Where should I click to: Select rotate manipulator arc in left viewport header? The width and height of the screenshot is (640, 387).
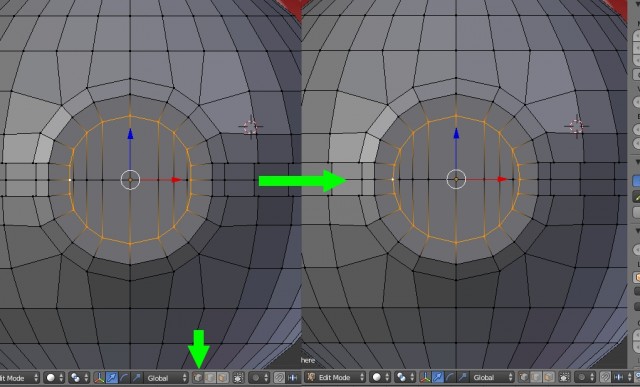[124, 378]
